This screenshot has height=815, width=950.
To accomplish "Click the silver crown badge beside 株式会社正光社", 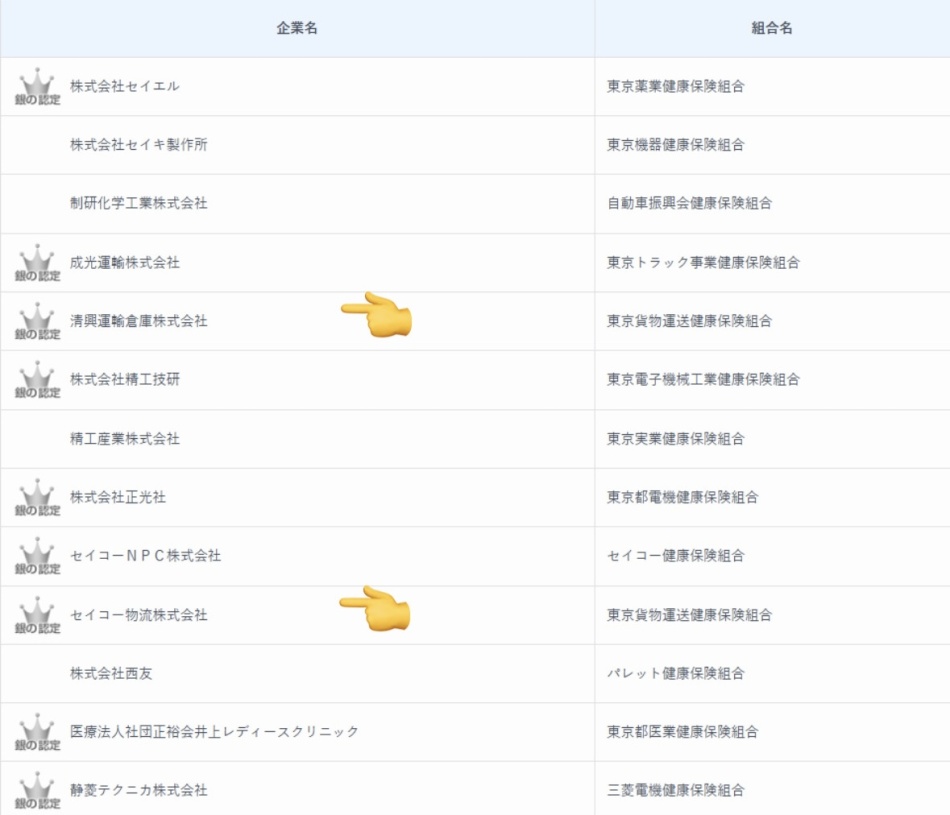I will point(38,497).
